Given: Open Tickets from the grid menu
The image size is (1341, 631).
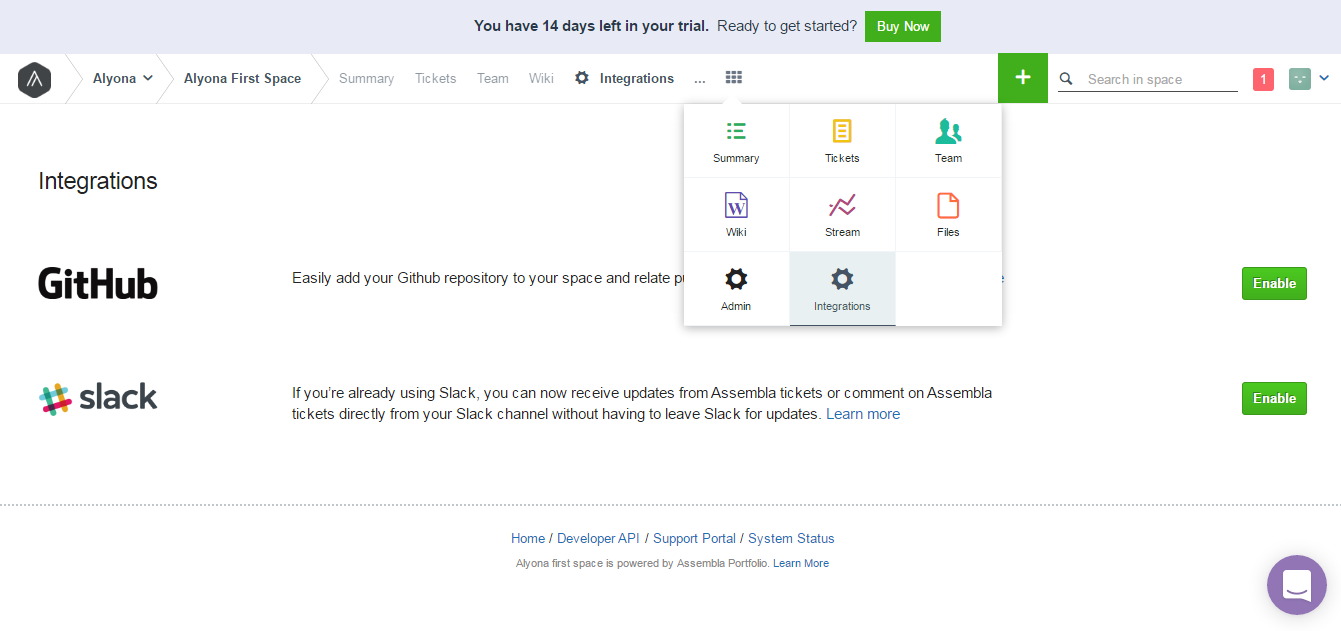Looking at the screenshot, I should coord(842,141).
